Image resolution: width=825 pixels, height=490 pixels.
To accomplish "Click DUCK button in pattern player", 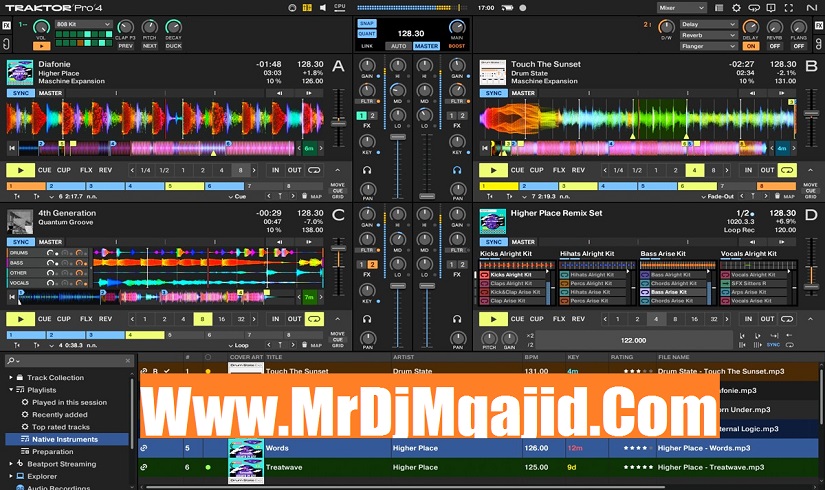I will point(174,46).
